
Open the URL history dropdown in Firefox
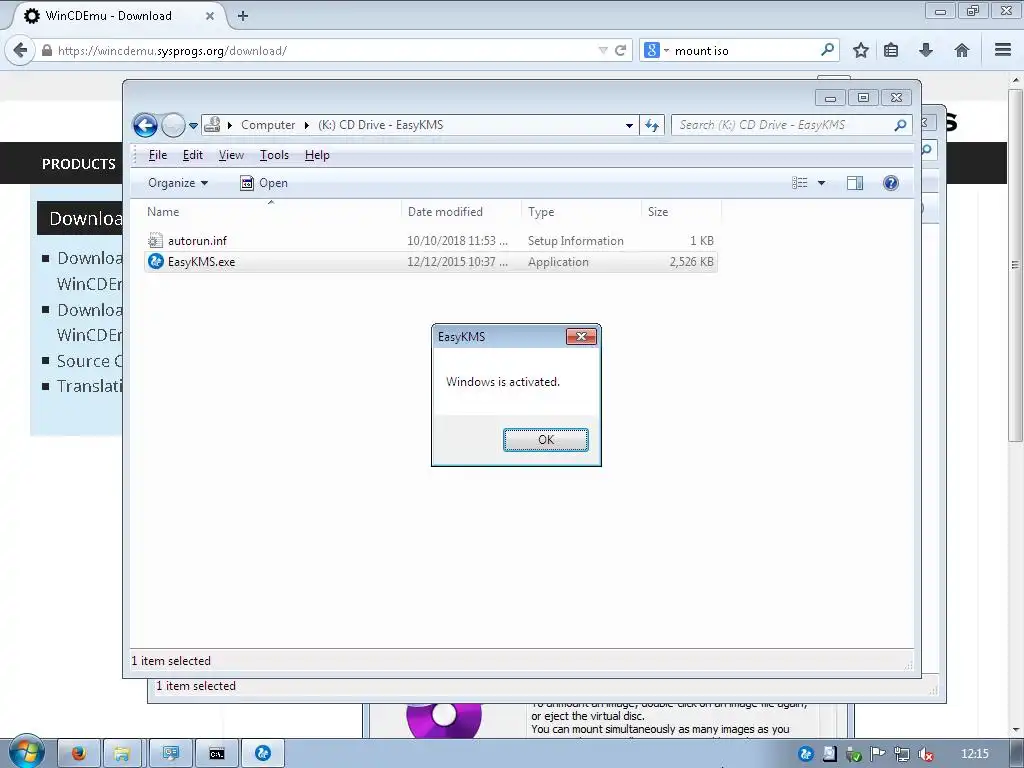(x=603, y=50)
